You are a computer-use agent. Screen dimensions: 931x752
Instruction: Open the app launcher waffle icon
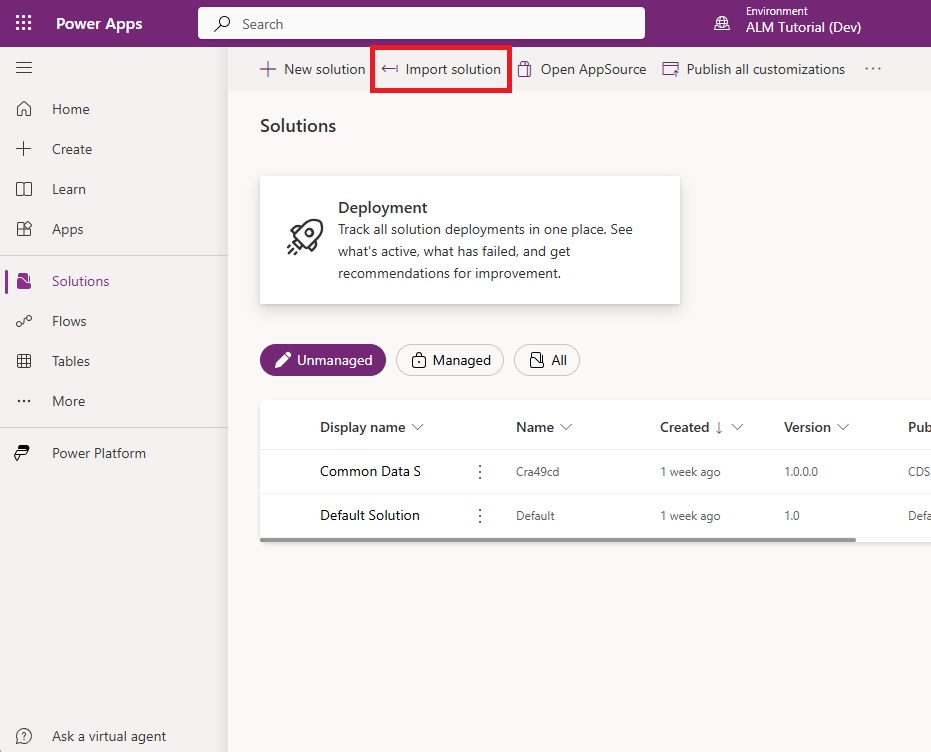(x=24, y=23)
